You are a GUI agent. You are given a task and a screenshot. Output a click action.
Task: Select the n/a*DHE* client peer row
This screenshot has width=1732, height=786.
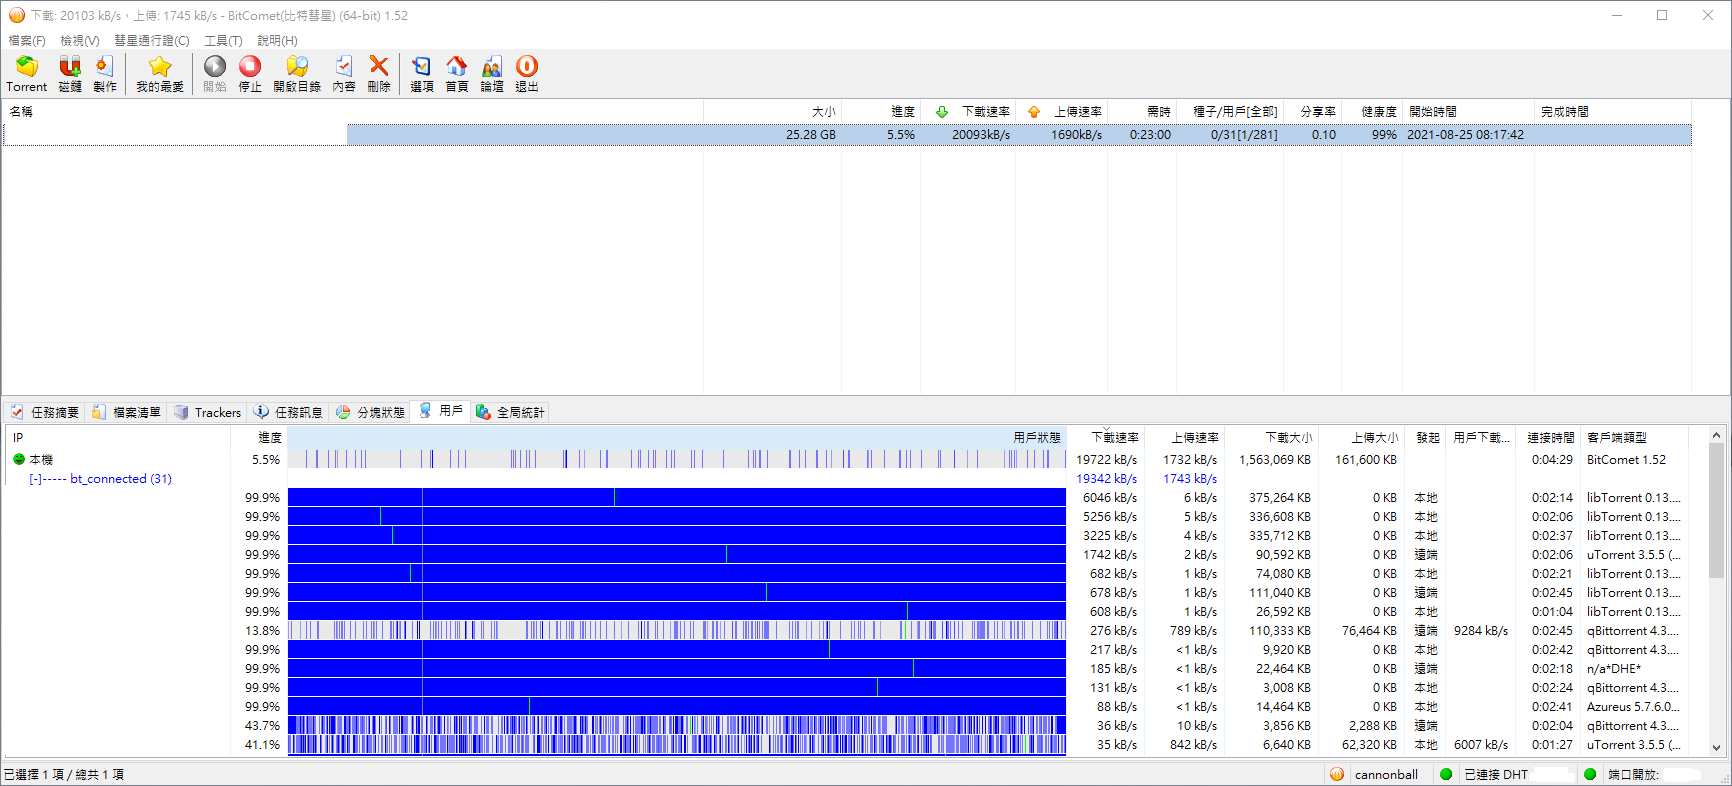click(848, 669)
